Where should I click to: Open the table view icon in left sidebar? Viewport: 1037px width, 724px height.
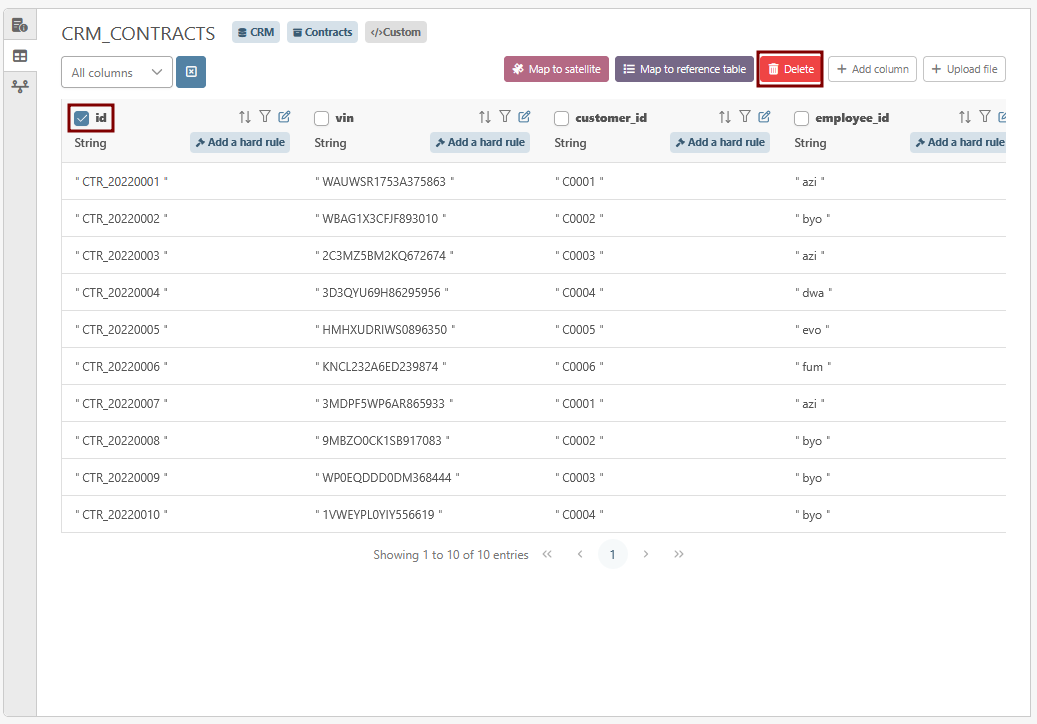click(19, 56)
